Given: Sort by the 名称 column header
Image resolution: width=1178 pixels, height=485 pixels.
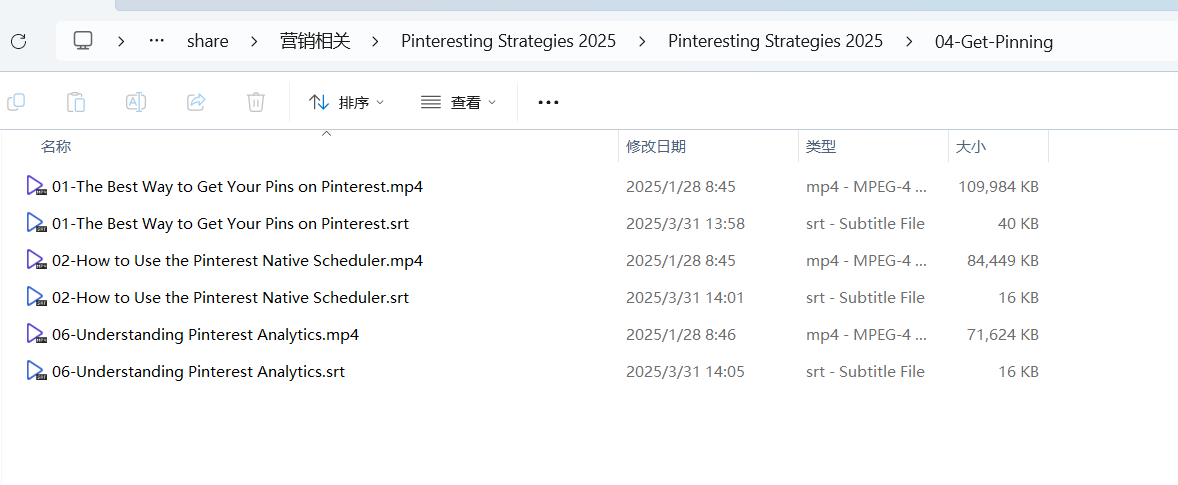Looking at the screenshot, I should [56, 146].
